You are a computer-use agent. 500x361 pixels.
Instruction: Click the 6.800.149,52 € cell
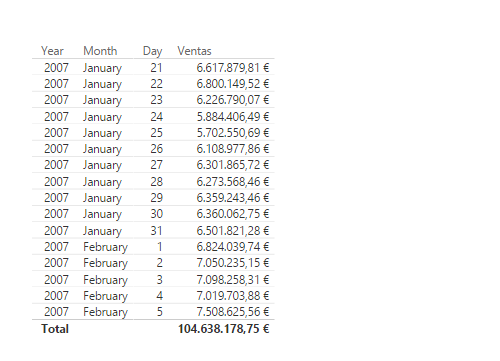[x=233, y=84]
